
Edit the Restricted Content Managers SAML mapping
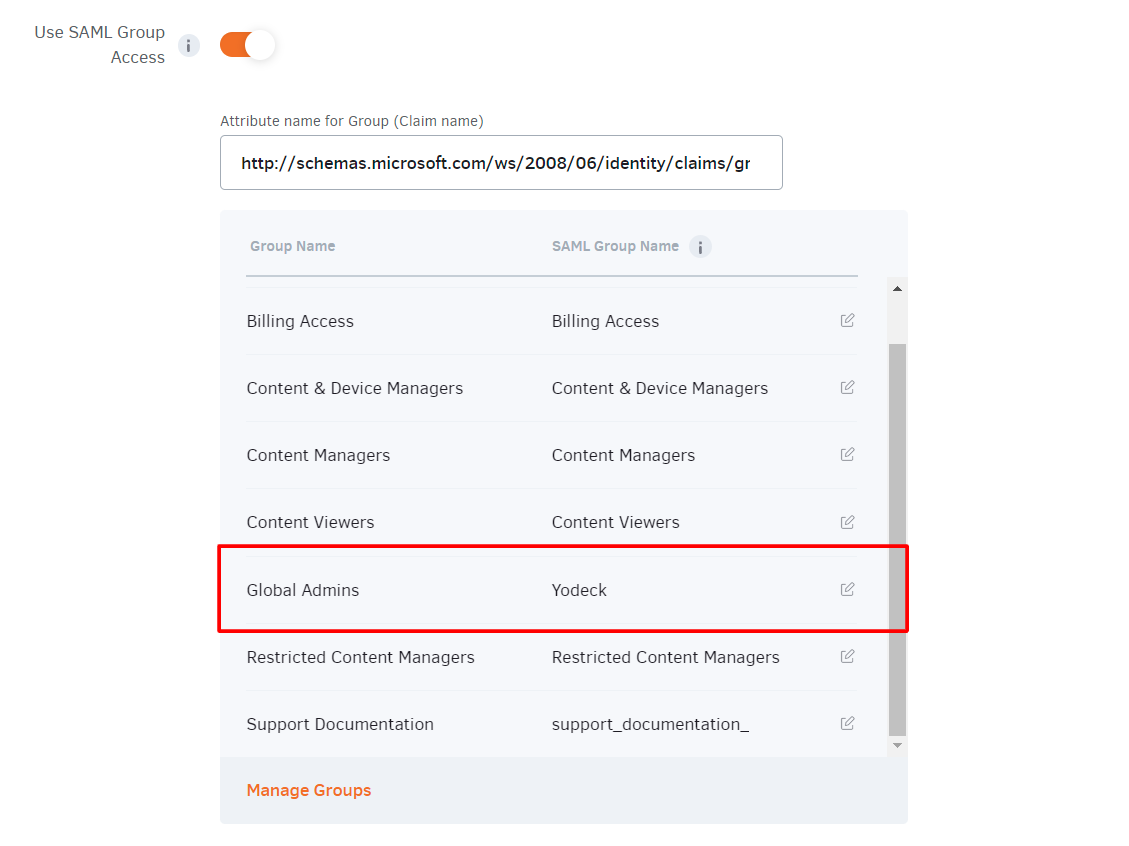[847, 657]
